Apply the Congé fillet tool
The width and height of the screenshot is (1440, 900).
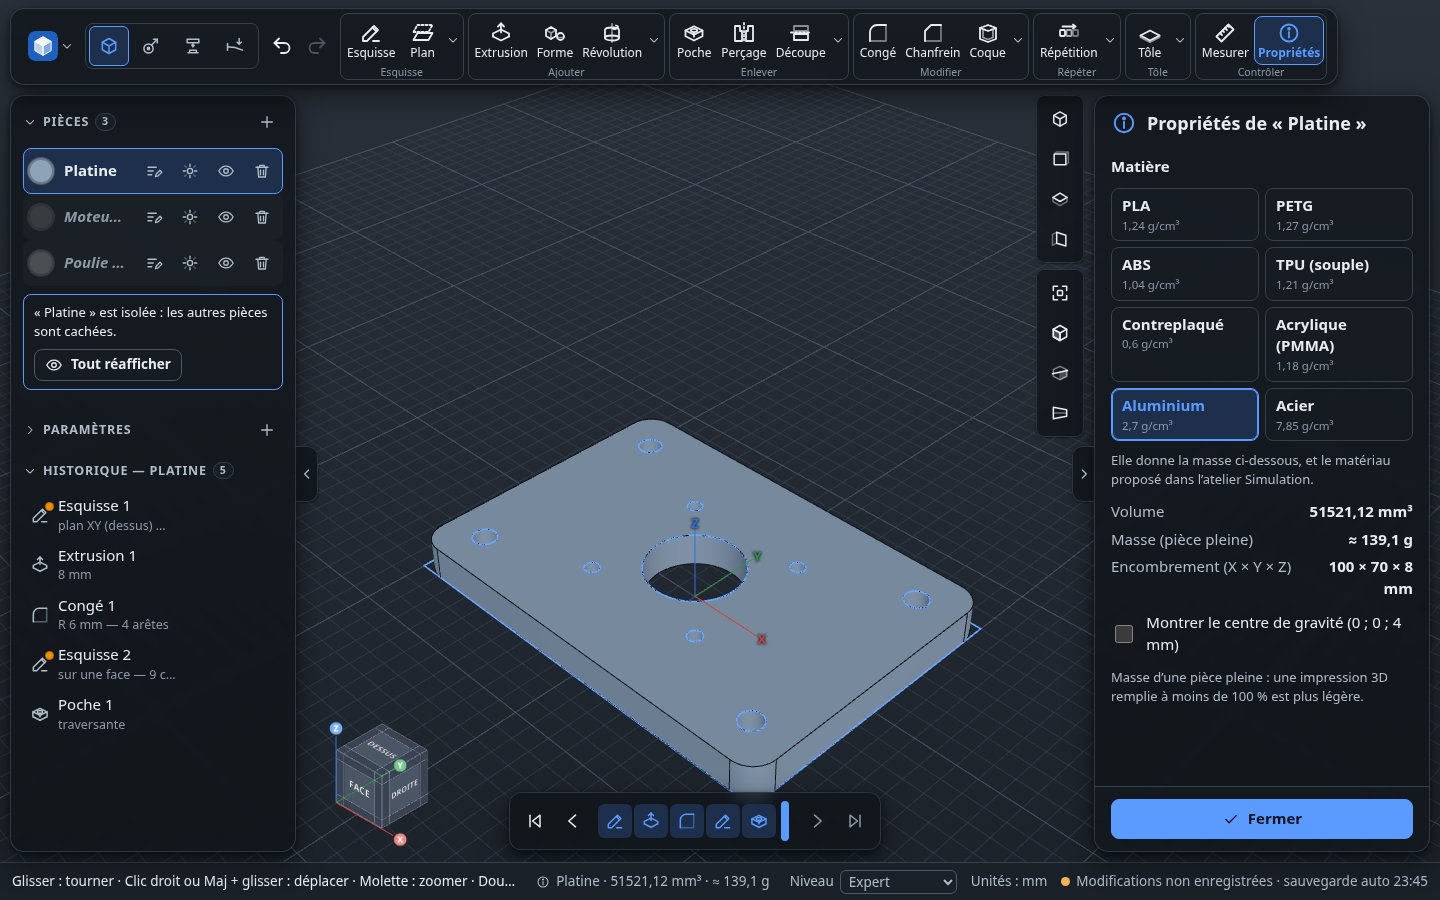click(878, 41)
